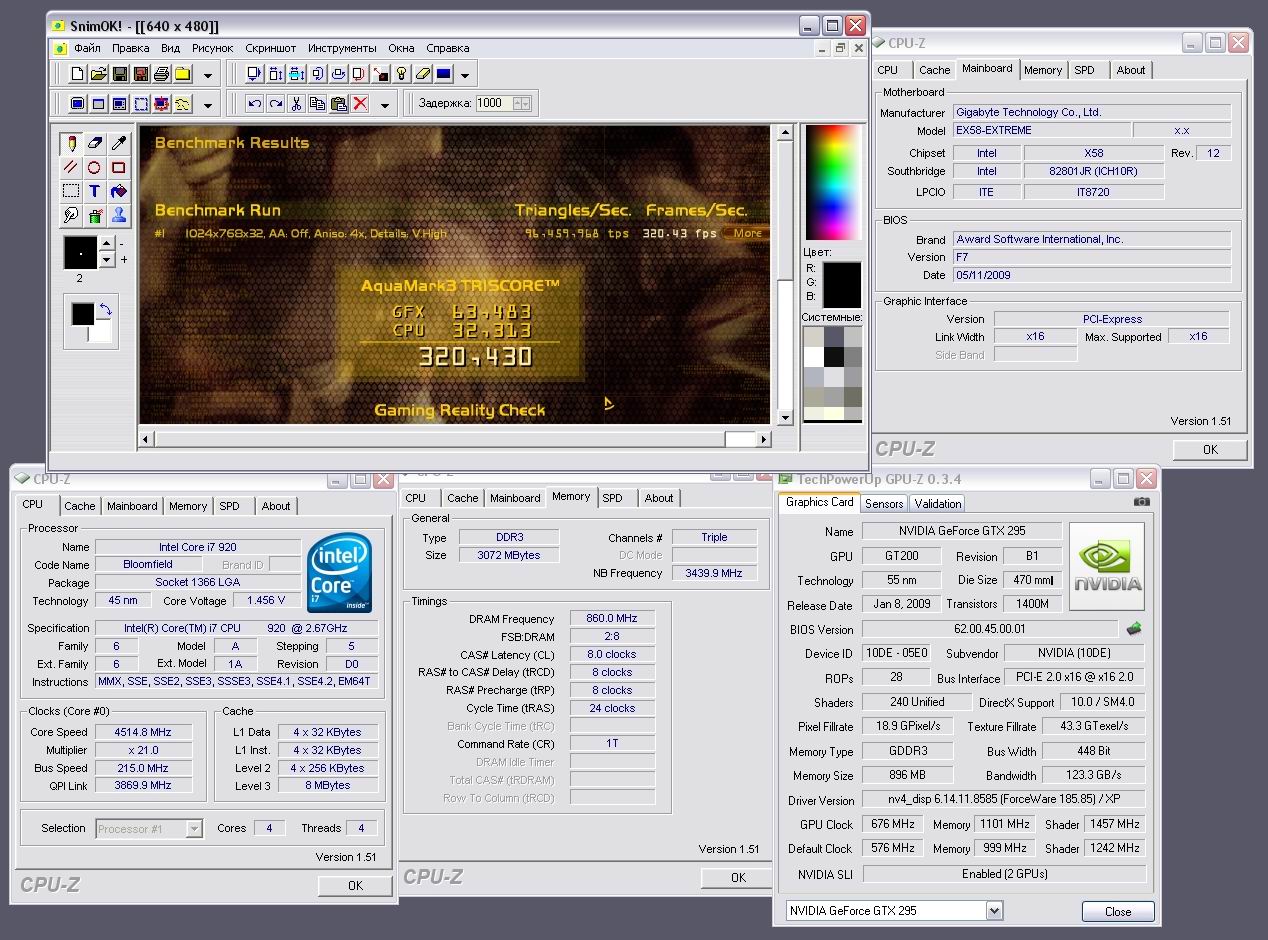Click OK in the CPU-Z Memory window
Screen dimensions: 1268x940
pos(738,877)
